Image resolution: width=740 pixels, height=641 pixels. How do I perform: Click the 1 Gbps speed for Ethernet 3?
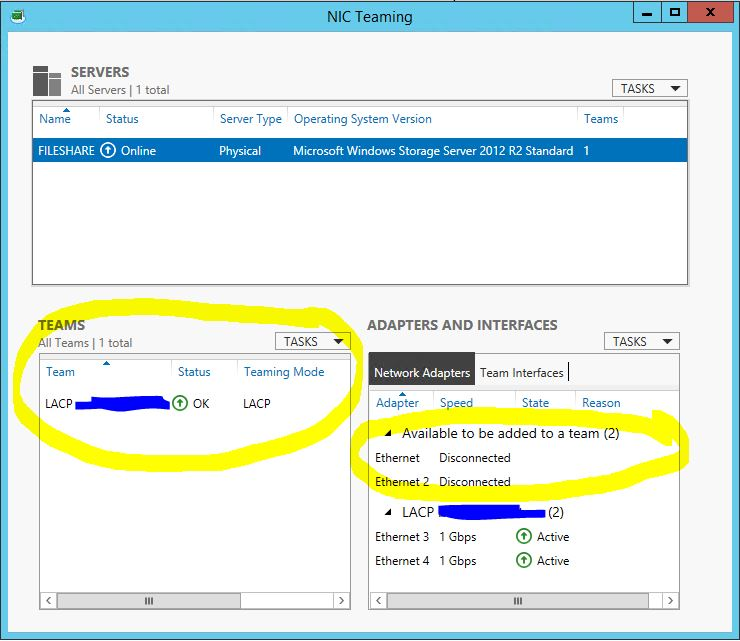458,537
